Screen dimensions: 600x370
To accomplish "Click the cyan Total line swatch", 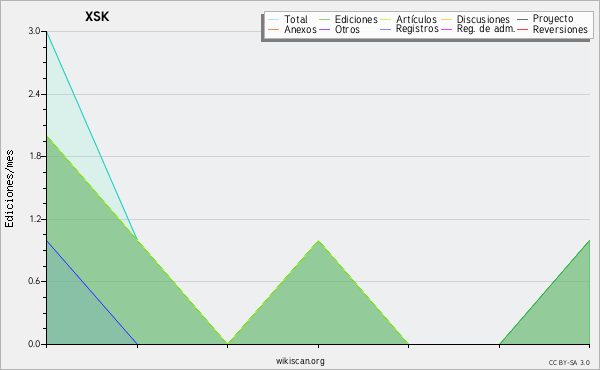I will [274, 20].
